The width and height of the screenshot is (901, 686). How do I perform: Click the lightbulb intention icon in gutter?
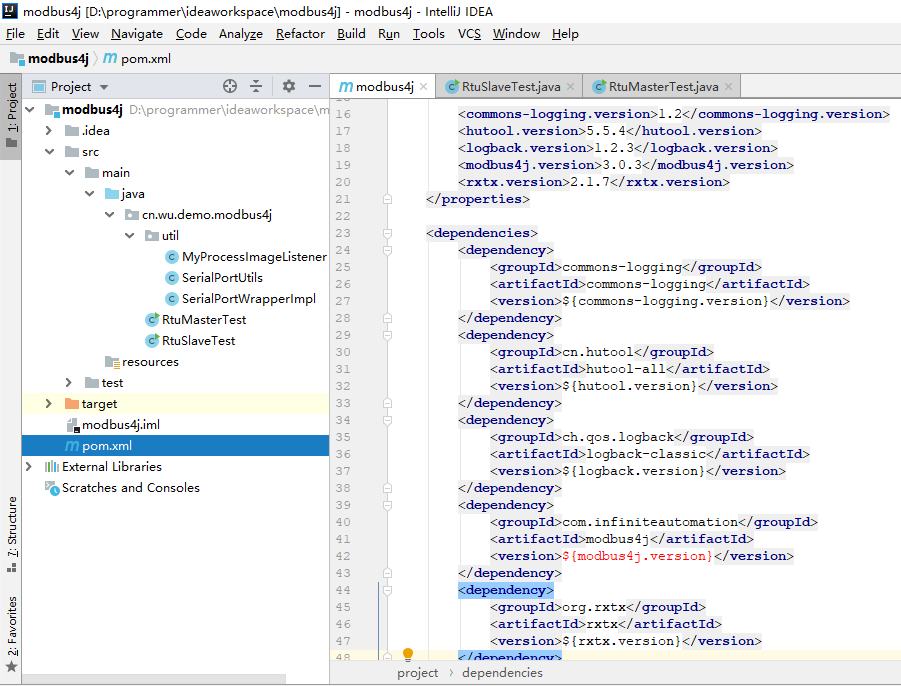[x=408, y=654]
